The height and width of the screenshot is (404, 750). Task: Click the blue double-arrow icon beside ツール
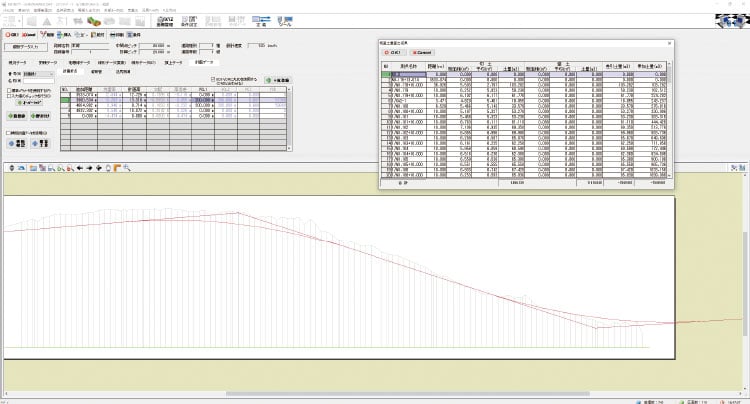(261, 21)
